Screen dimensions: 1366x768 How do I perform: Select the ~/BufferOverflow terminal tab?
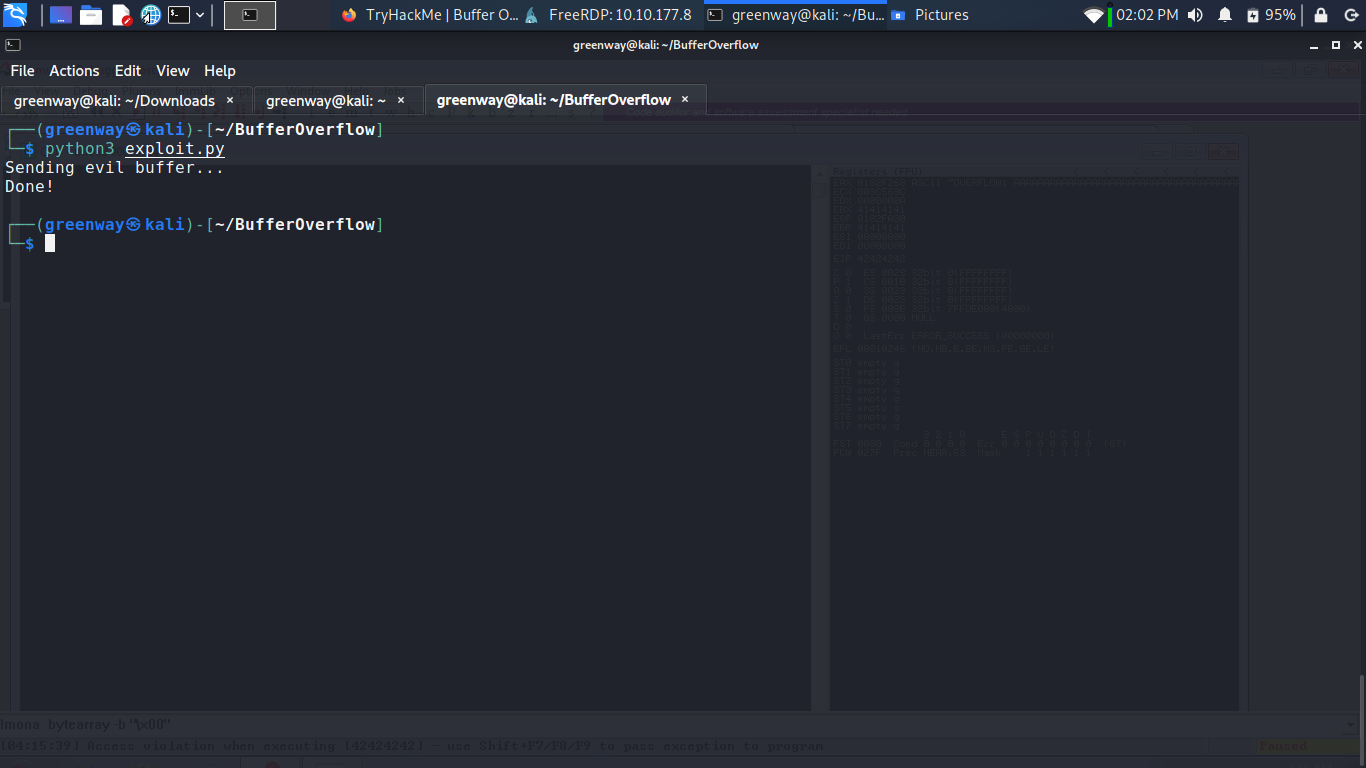[x=566, y=100]
